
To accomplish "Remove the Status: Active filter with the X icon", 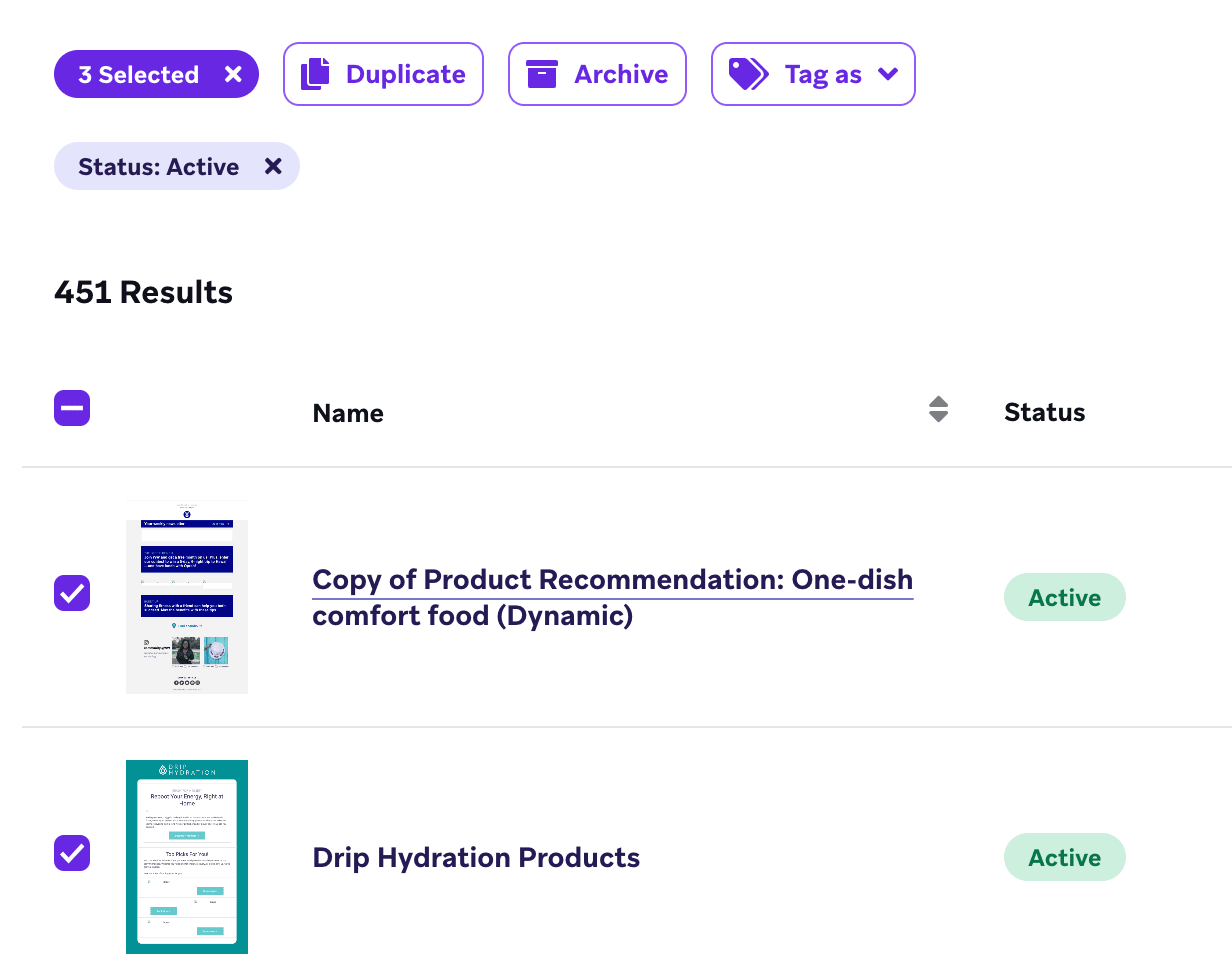I will point(273,167).
